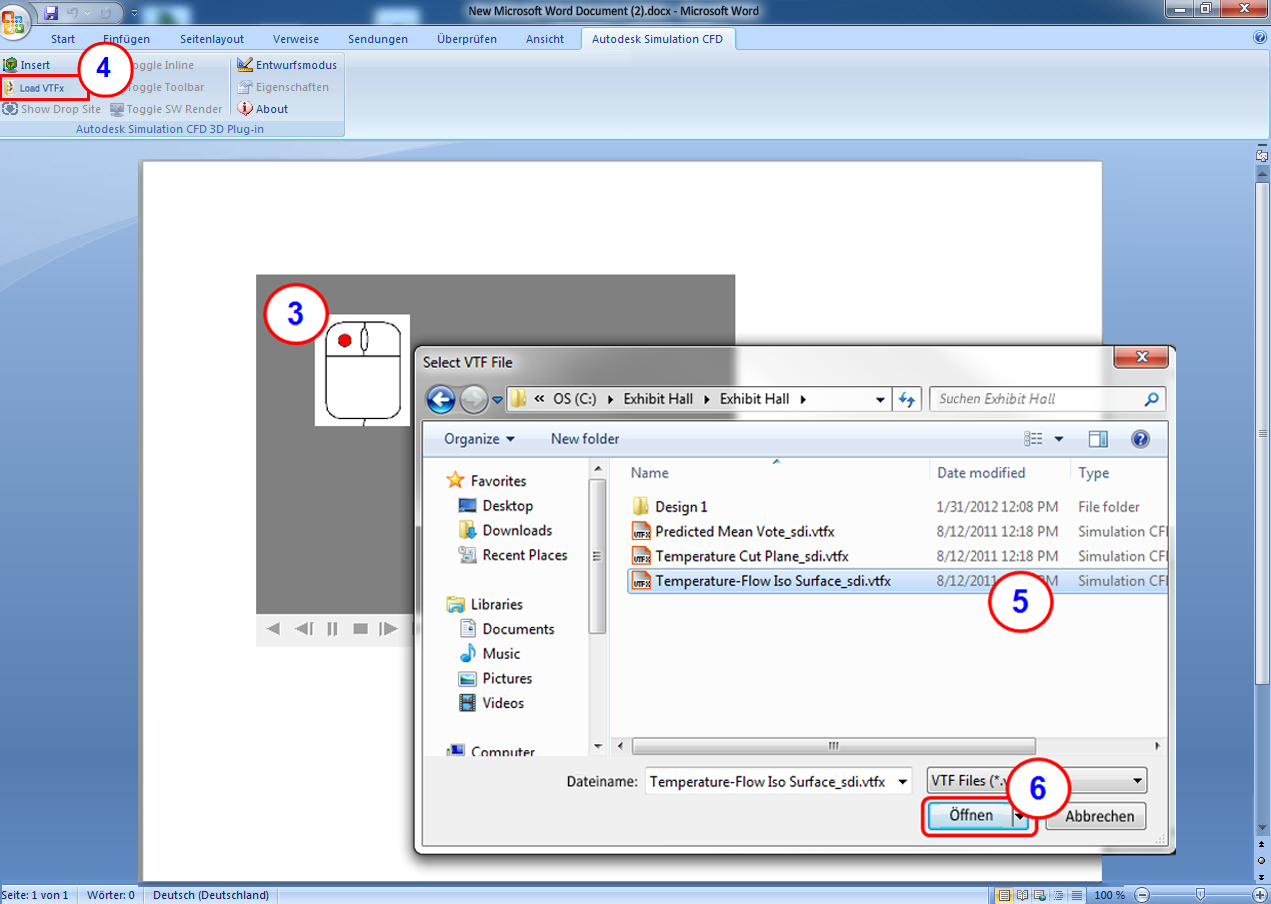
Task: Change view icon in dialog toolbar
Action: (x=1033, y=439)
